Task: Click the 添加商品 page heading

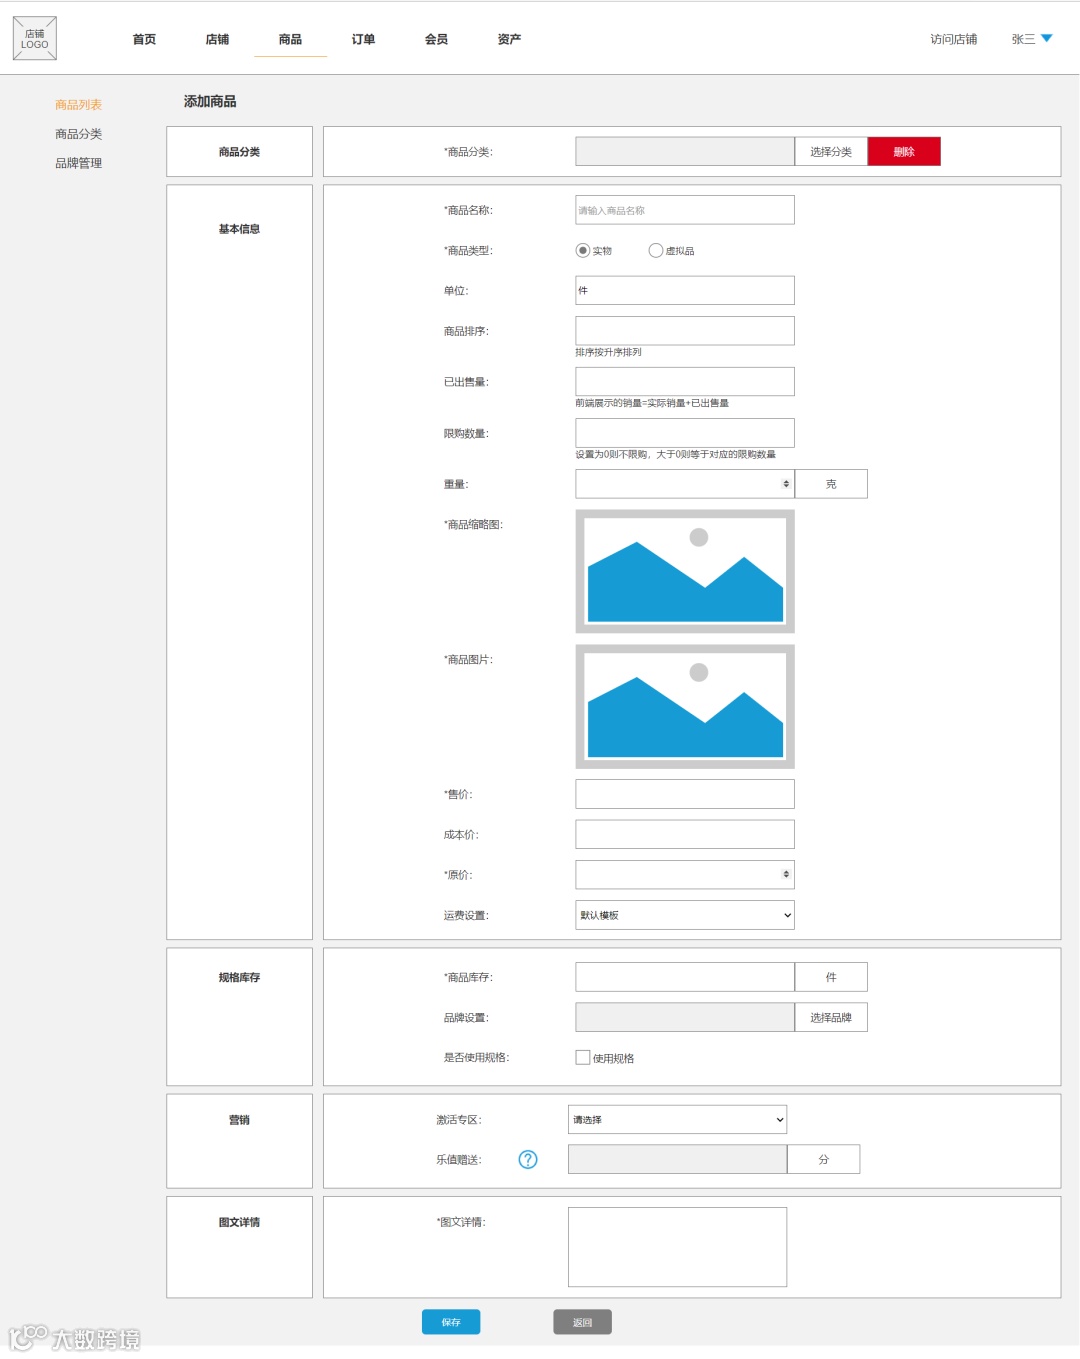Action: 210,101
